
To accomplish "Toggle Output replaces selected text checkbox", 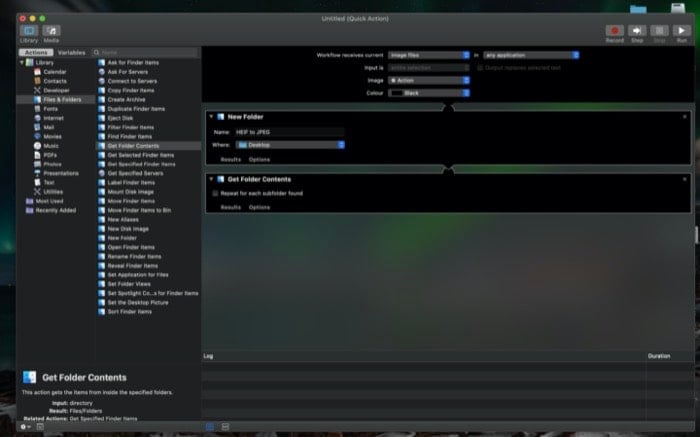I will pyautogui.click(x=480, y=68).
